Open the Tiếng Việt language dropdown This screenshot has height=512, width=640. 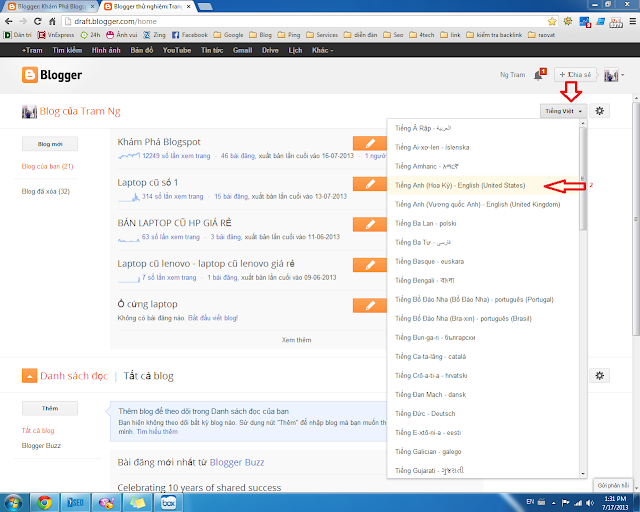click(563, 111)
